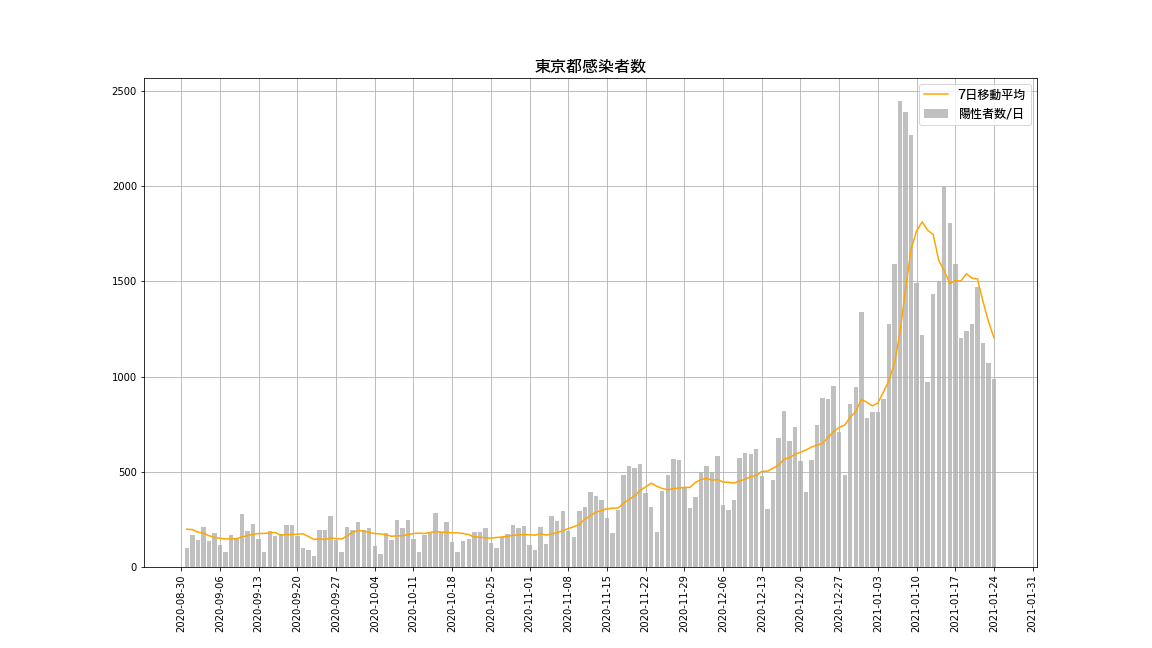Click the x-axis date 2021-01-10
Viewport: 1152px width, 648px height.
pyautogui.click(x=917, y=604)
